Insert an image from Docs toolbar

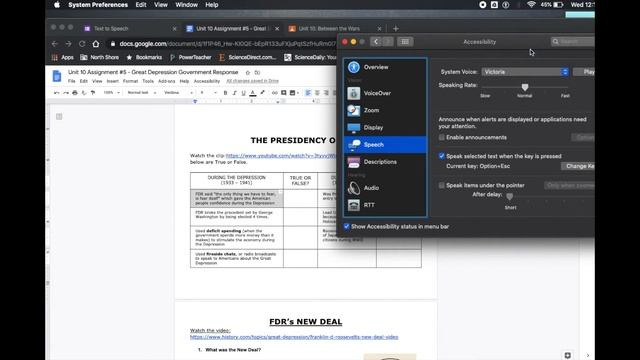(x=293, y=93)
